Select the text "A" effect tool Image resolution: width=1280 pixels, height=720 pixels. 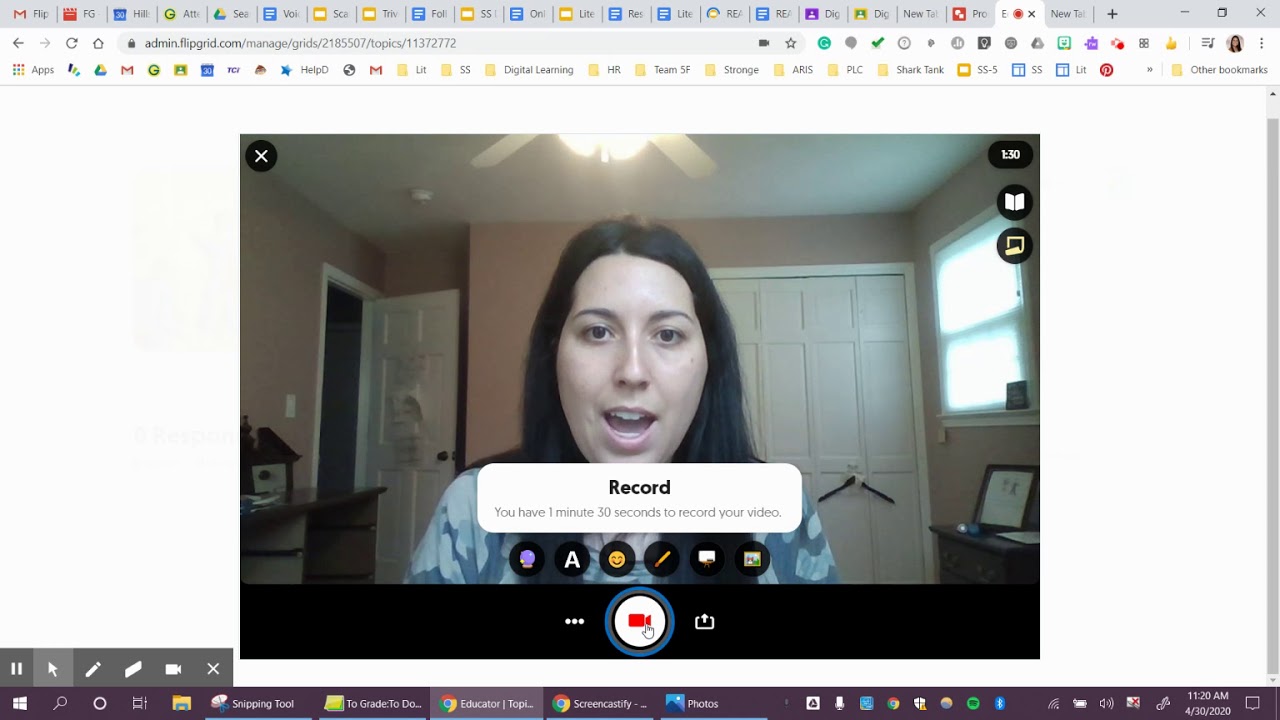(x=572, y=559)
